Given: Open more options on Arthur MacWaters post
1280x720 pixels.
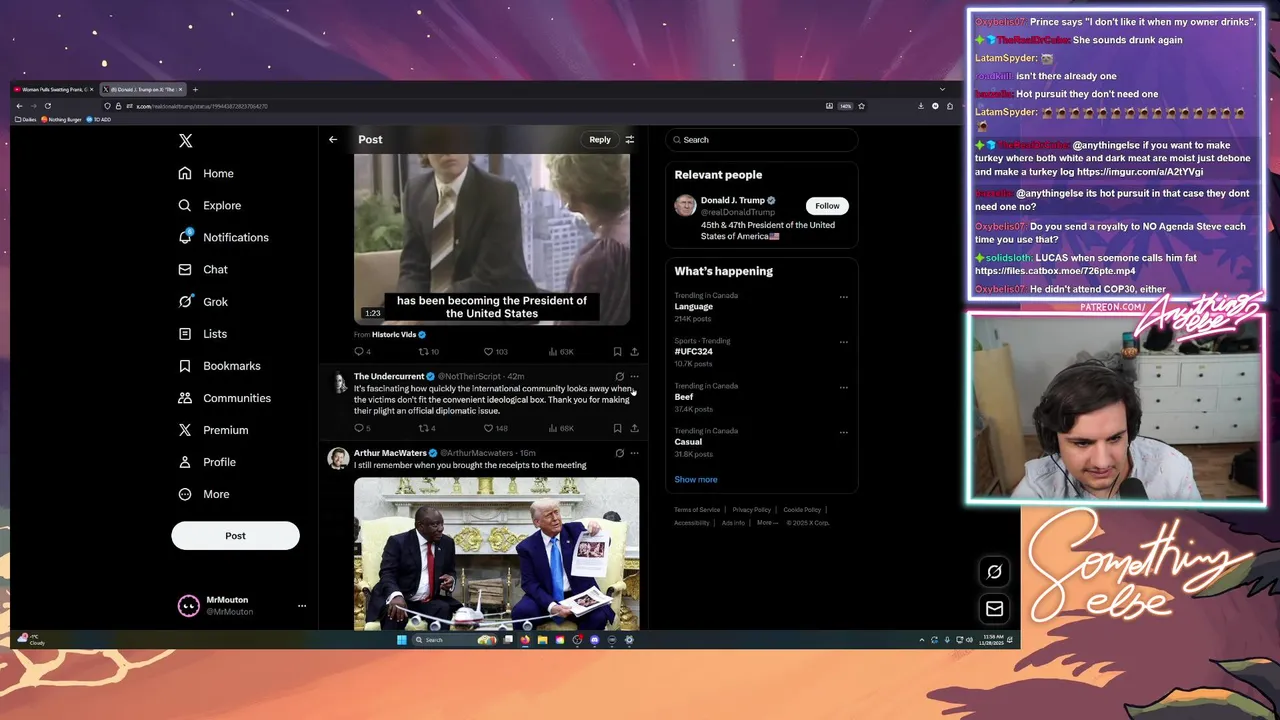Looking at the screenshot, I should point(634,453).
